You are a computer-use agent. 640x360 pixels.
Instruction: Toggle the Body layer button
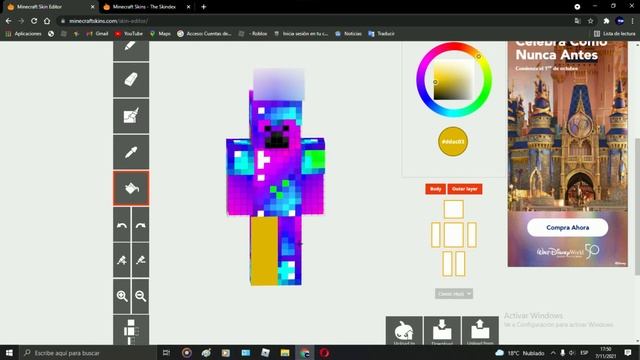(x=436, y=189)
